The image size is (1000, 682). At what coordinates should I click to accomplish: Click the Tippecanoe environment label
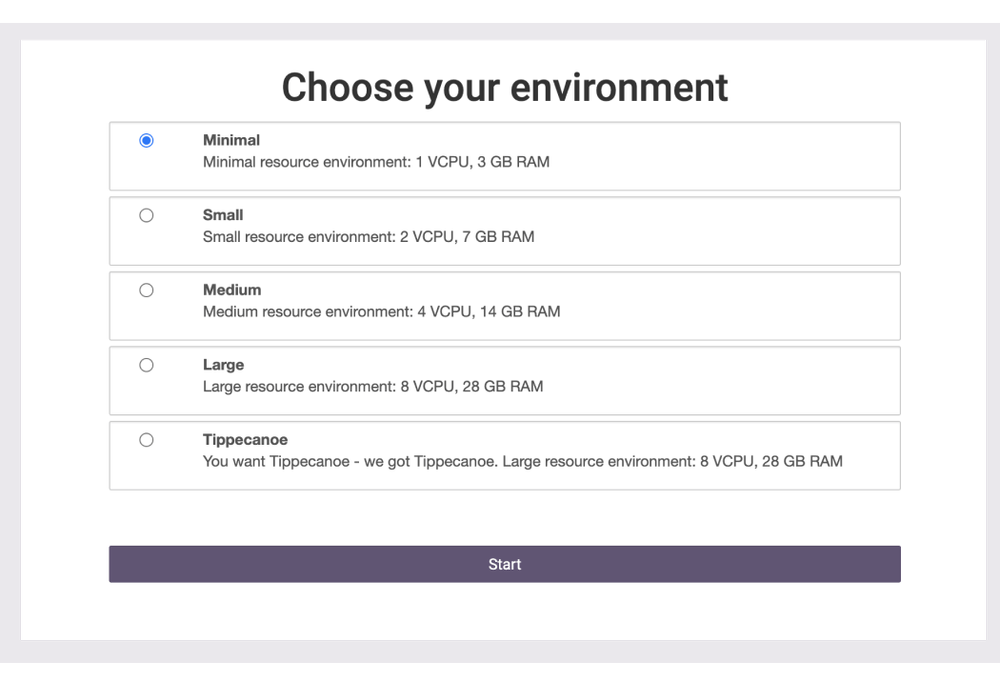245,440
